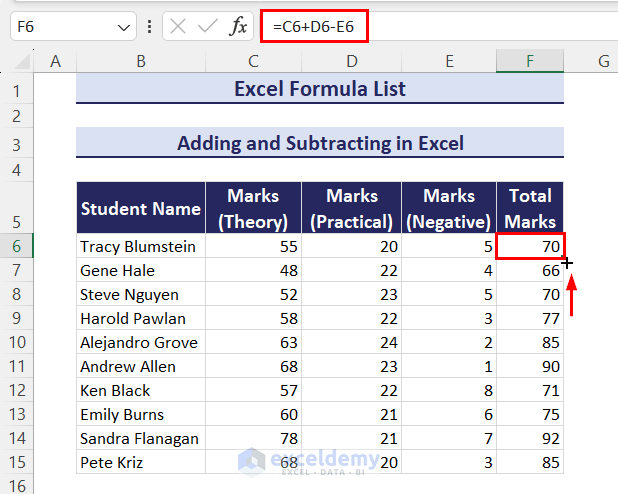The image size is (618, 494).
Task: Select row 10 header
Action: coord(17,342)
